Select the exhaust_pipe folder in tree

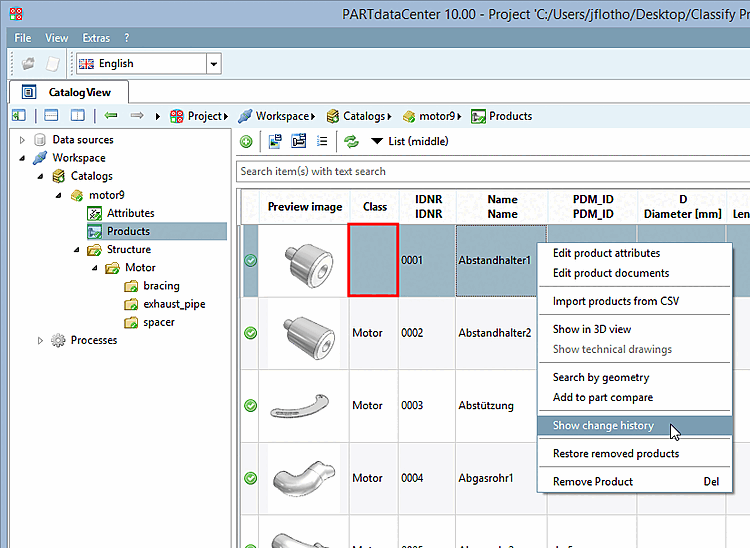[173, 304]
